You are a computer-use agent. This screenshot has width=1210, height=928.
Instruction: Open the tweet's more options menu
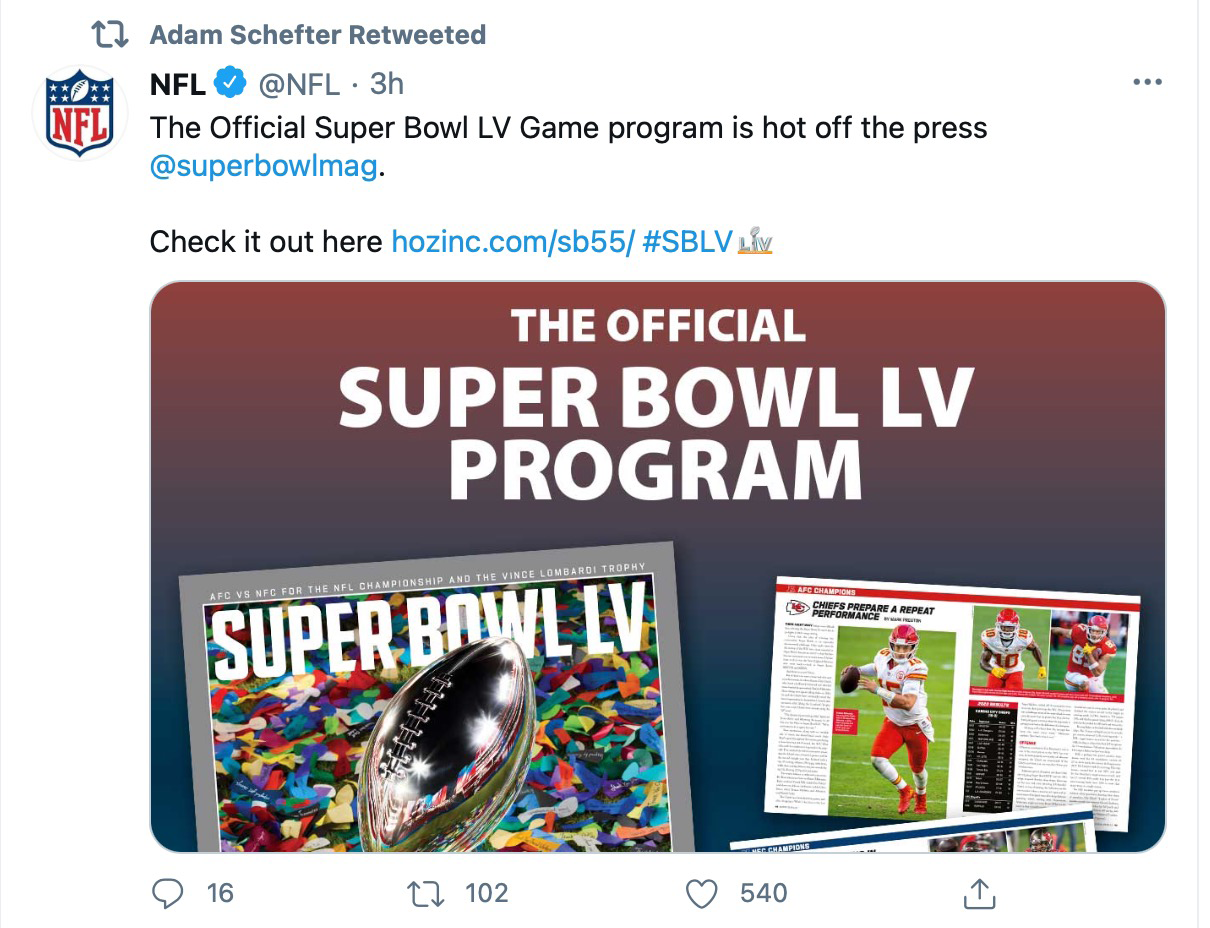[1145, 83]
